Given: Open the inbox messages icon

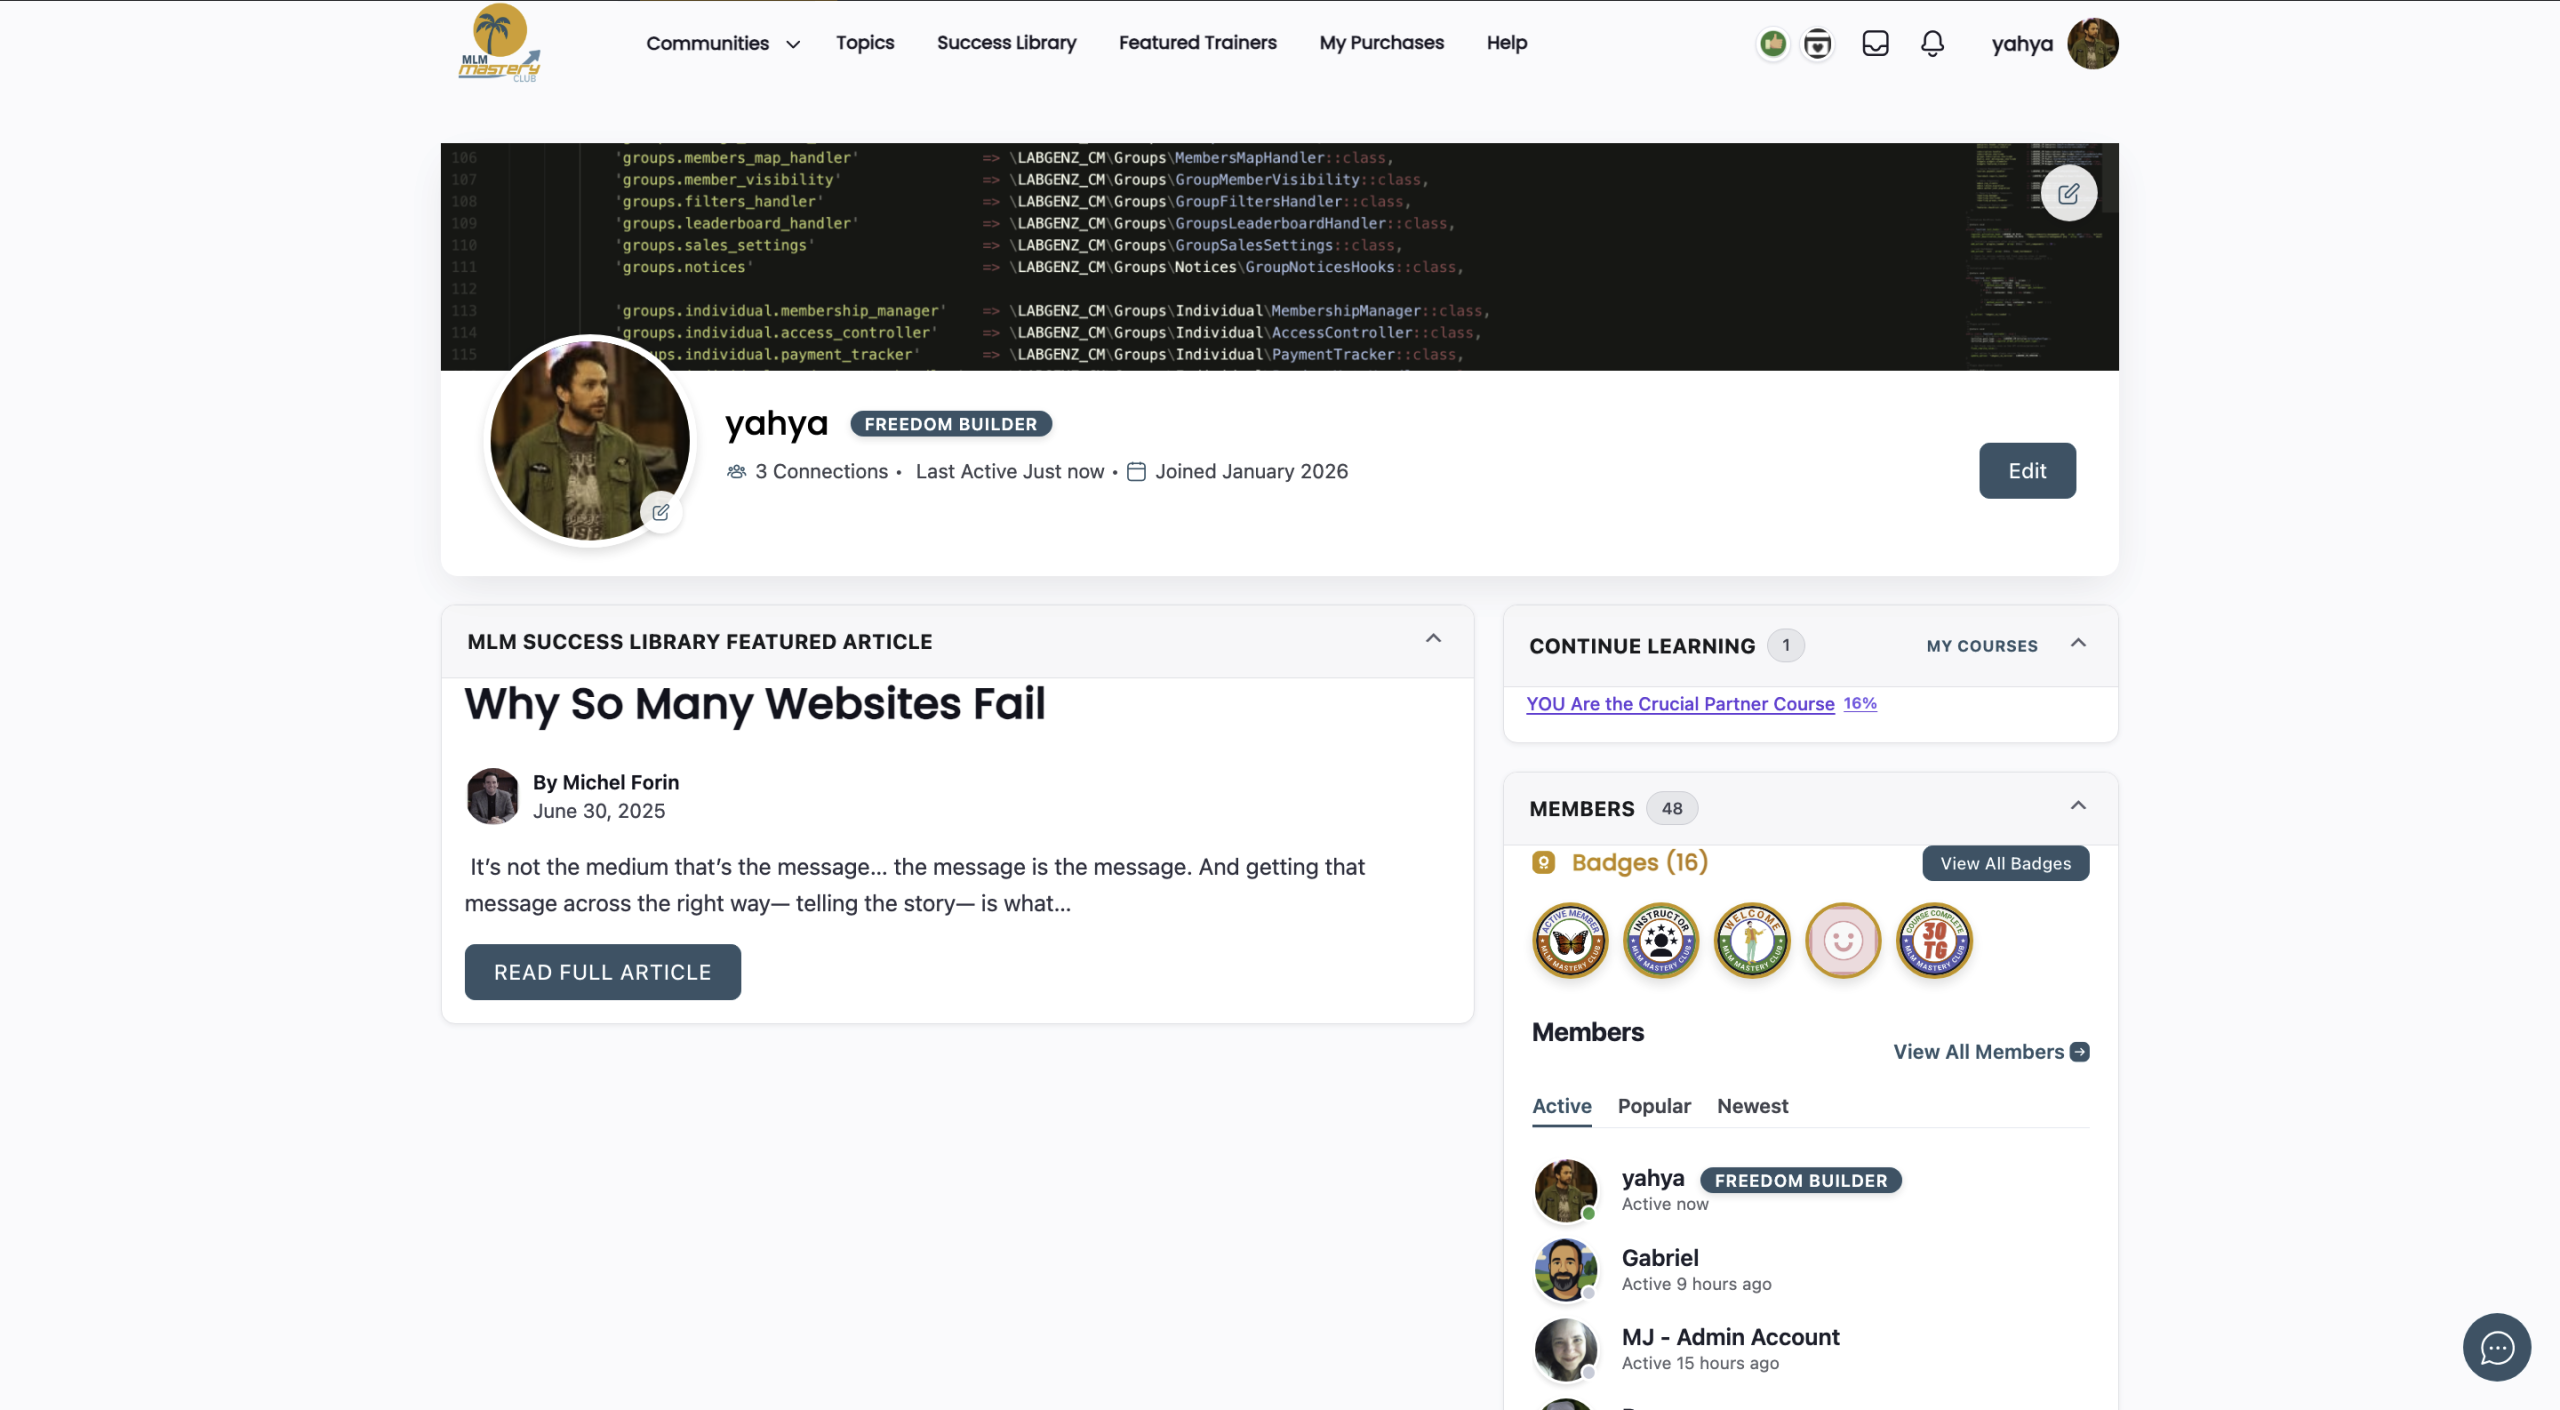Looking at the screenshot, I should click(1875, 44).
